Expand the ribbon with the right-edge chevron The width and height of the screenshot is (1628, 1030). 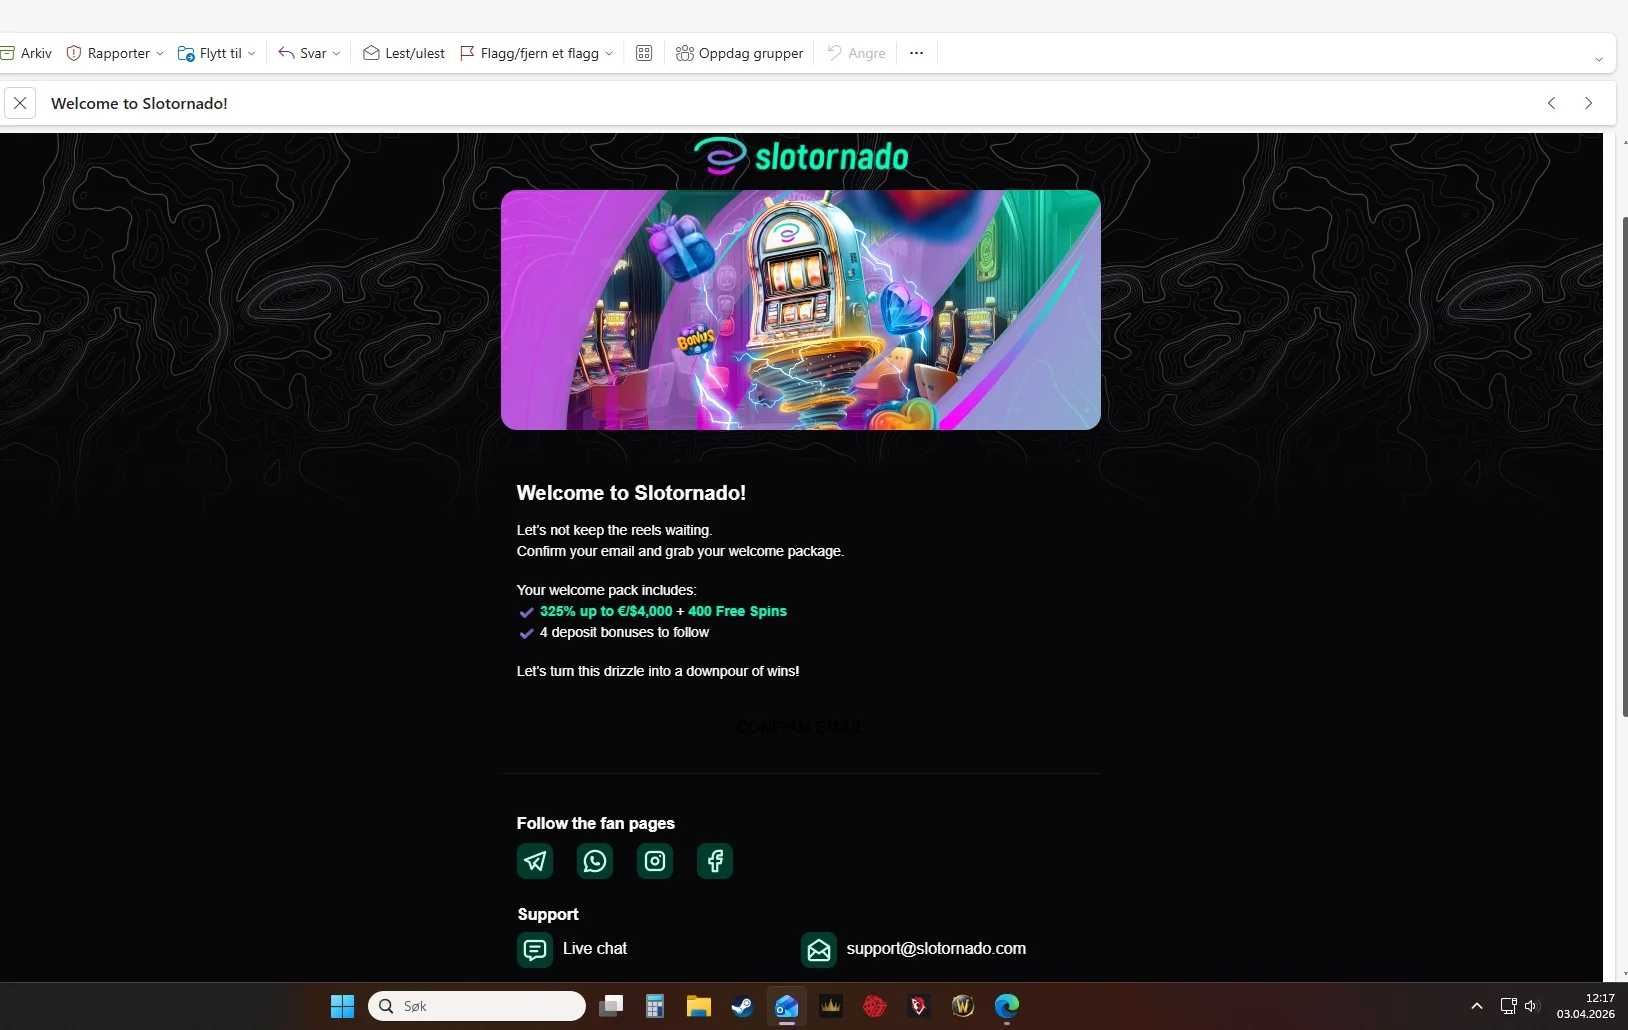(x=1598, y=59)
